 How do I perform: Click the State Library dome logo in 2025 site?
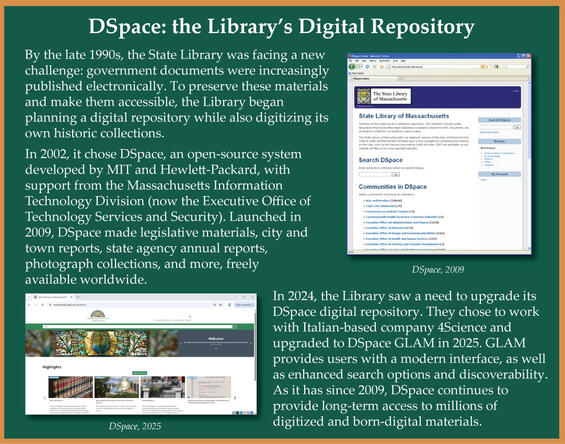click(98, 316)
